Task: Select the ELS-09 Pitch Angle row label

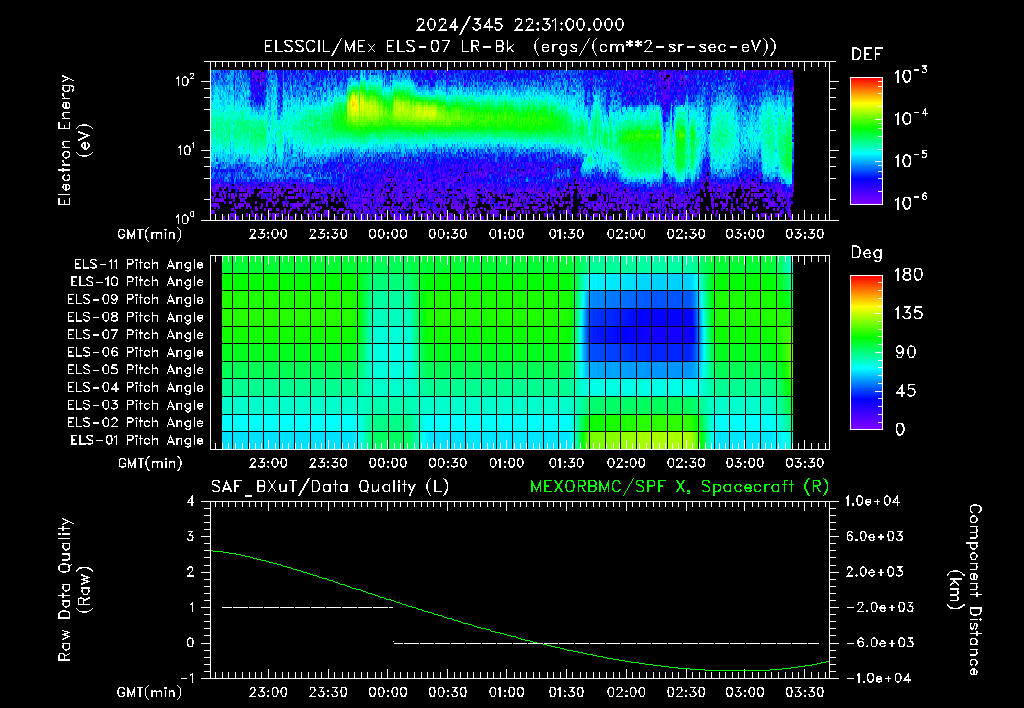Action: coord(136,300)
